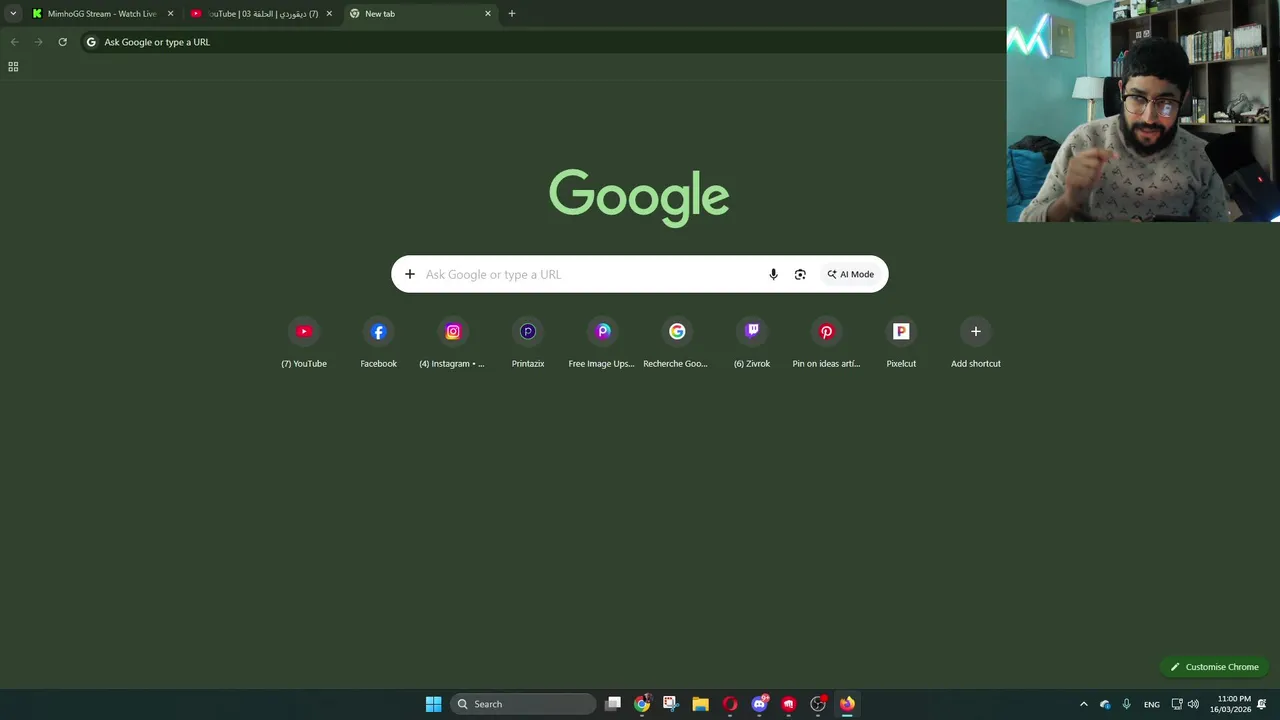
Task: Launch Snipping Tool from the taskbar
Action: (670, 704)
